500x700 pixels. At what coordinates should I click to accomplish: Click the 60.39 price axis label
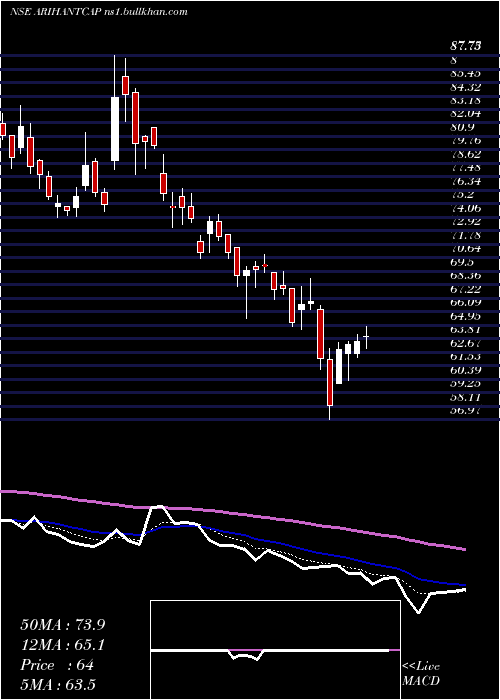click(465, 370)
